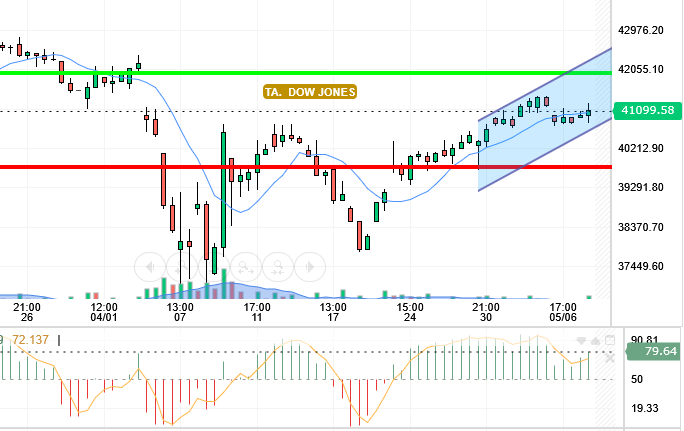Click the 13:00 17 time axis label
Viewport: 684px width, 431px height.
click(x=333, y=312)
